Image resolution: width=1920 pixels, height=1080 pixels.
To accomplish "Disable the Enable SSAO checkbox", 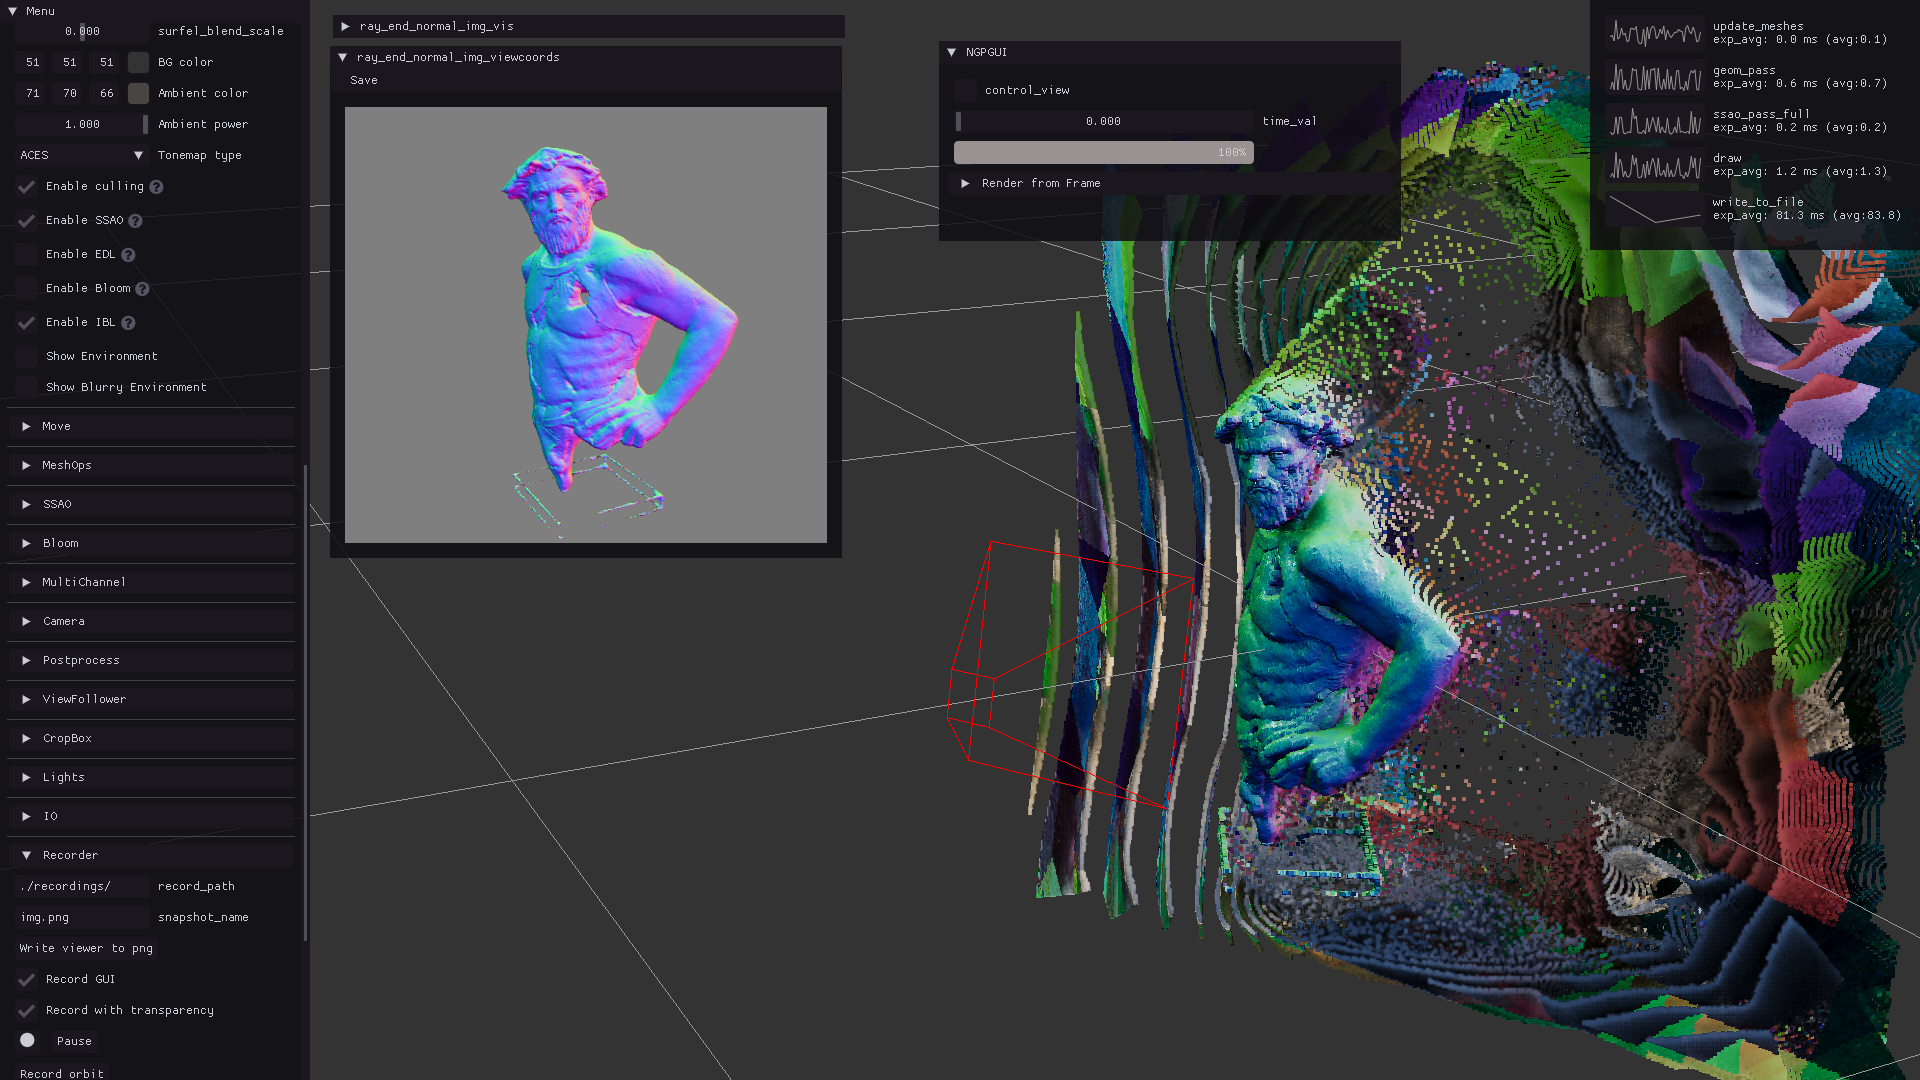I will (27, 221).
